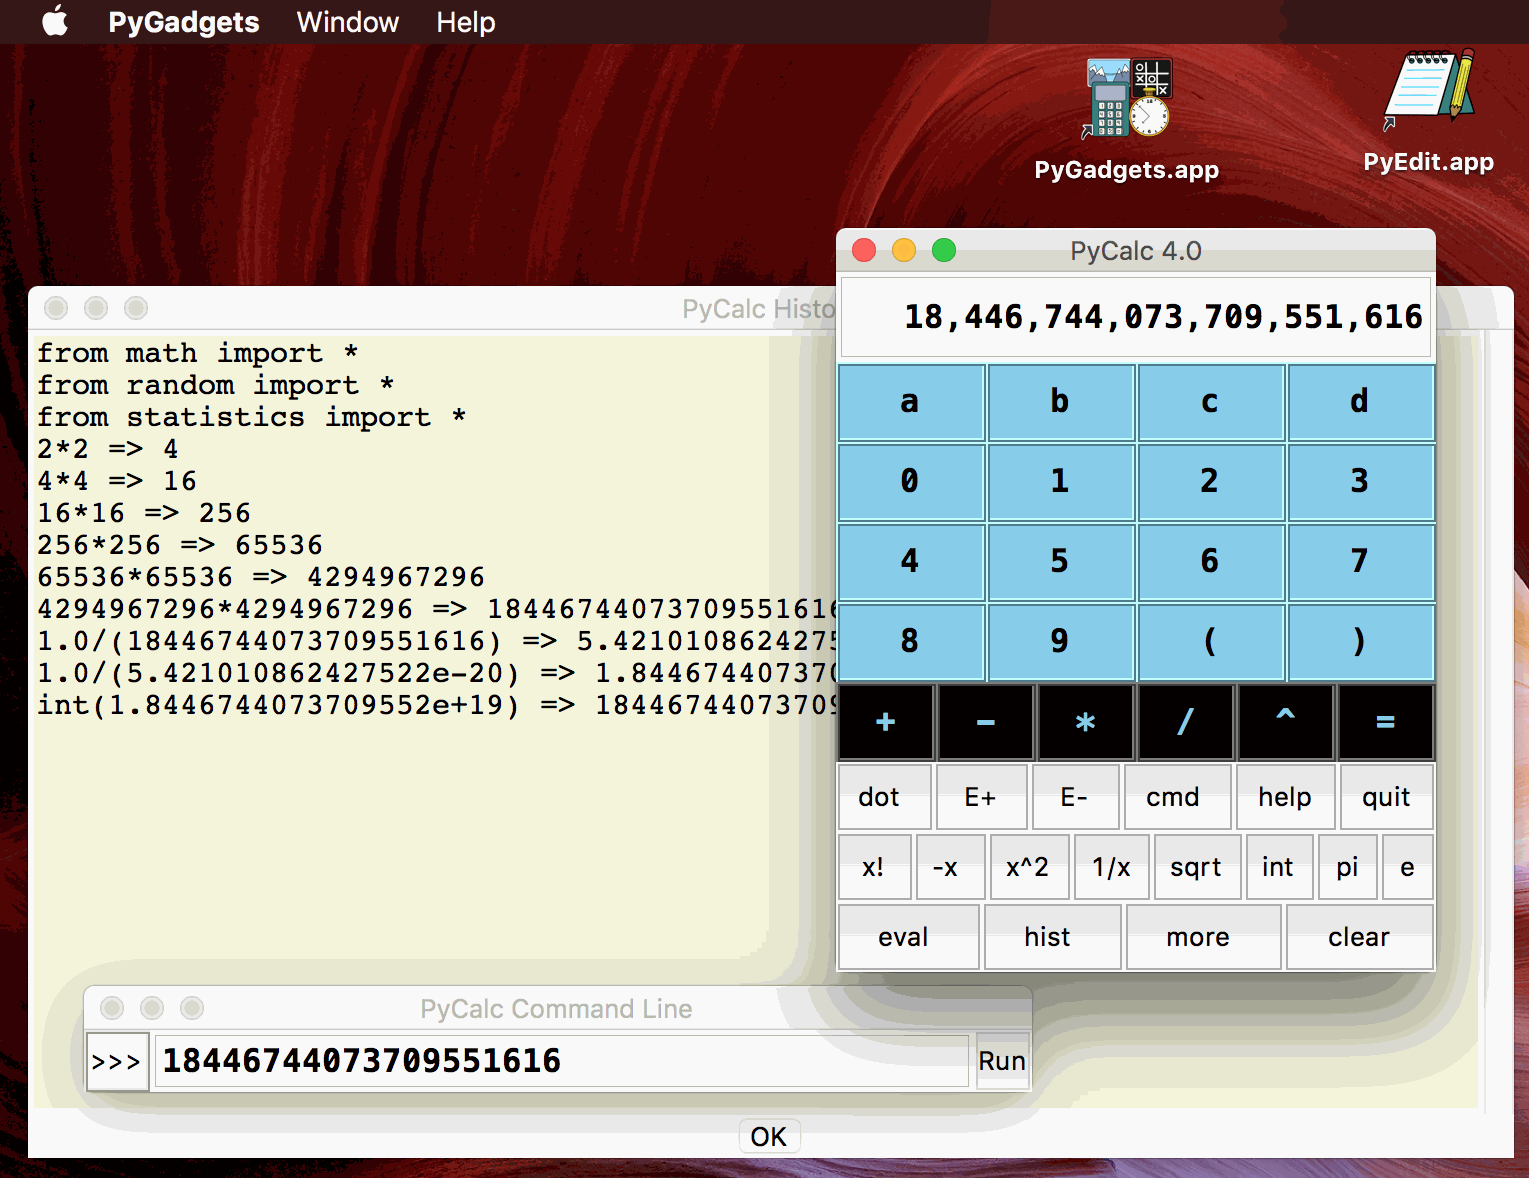The width and height of the screenshot is (1529, 1178).
Task: Open the PyEdit.app desktop icon
Action: point(1428,92)
